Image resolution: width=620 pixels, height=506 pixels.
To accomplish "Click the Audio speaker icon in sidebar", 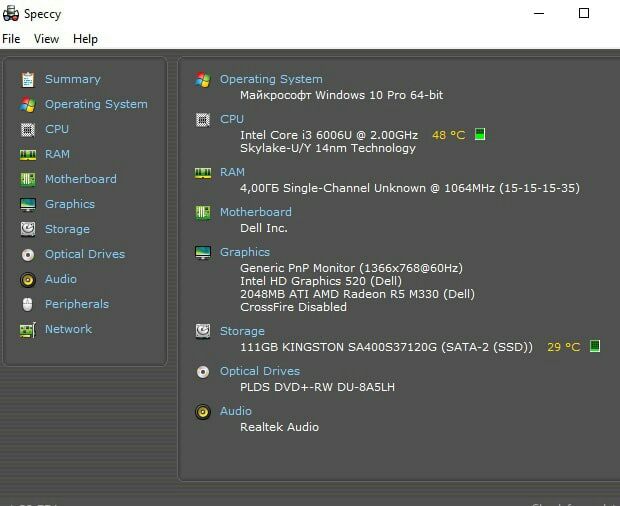I will [28, 279].
